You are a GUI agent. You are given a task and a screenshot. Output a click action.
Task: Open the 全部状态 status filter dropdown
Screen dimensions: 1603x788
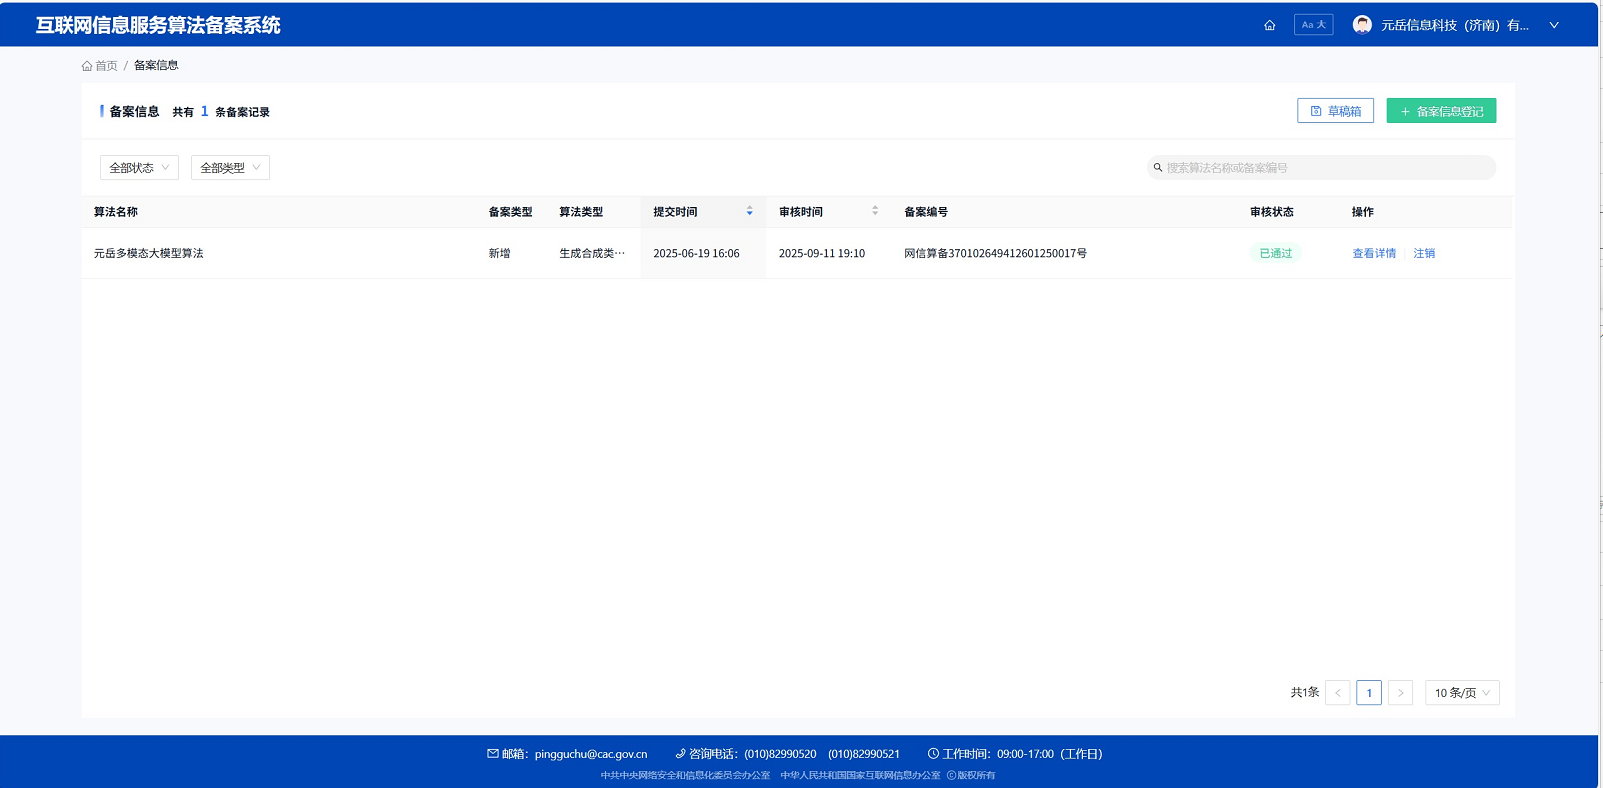tap(139, 168)
